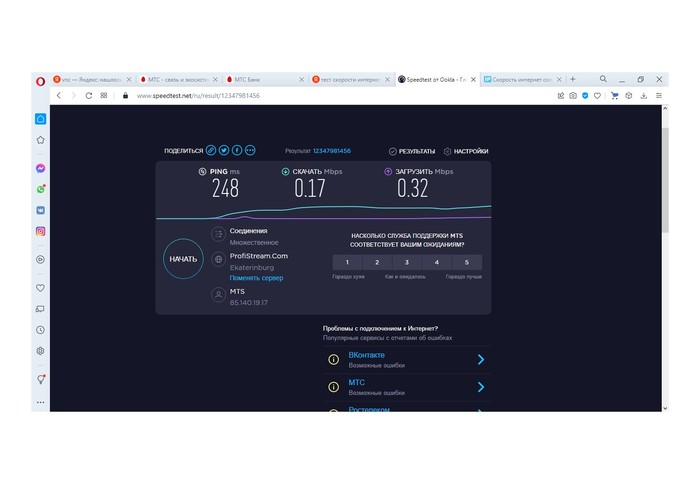
Task: Expand МТС row chevron arrow
Action: pyautogui.click(x=481, y=387)
